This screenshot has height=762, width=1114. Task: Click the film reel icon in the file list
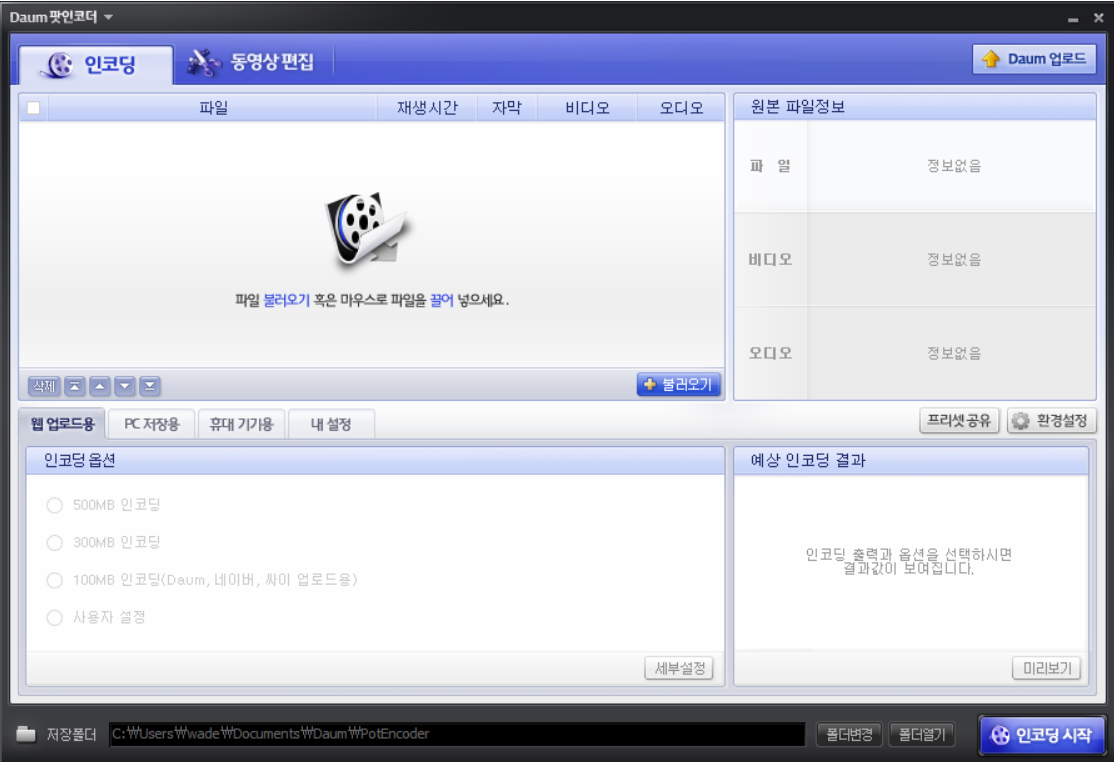point(367,230)
